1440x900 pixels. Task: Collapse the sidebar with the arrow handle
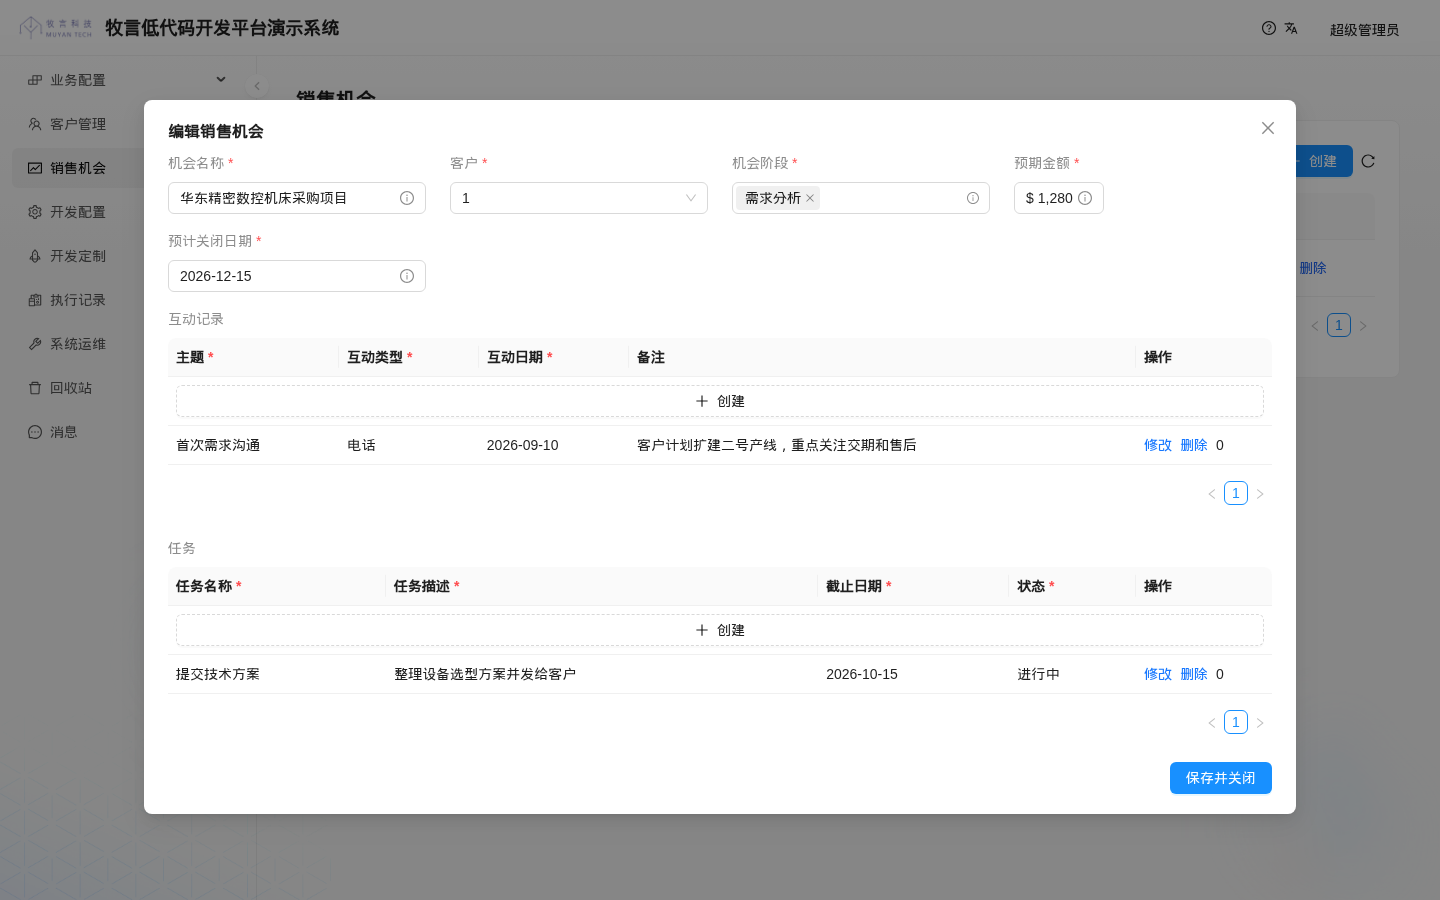257,86
